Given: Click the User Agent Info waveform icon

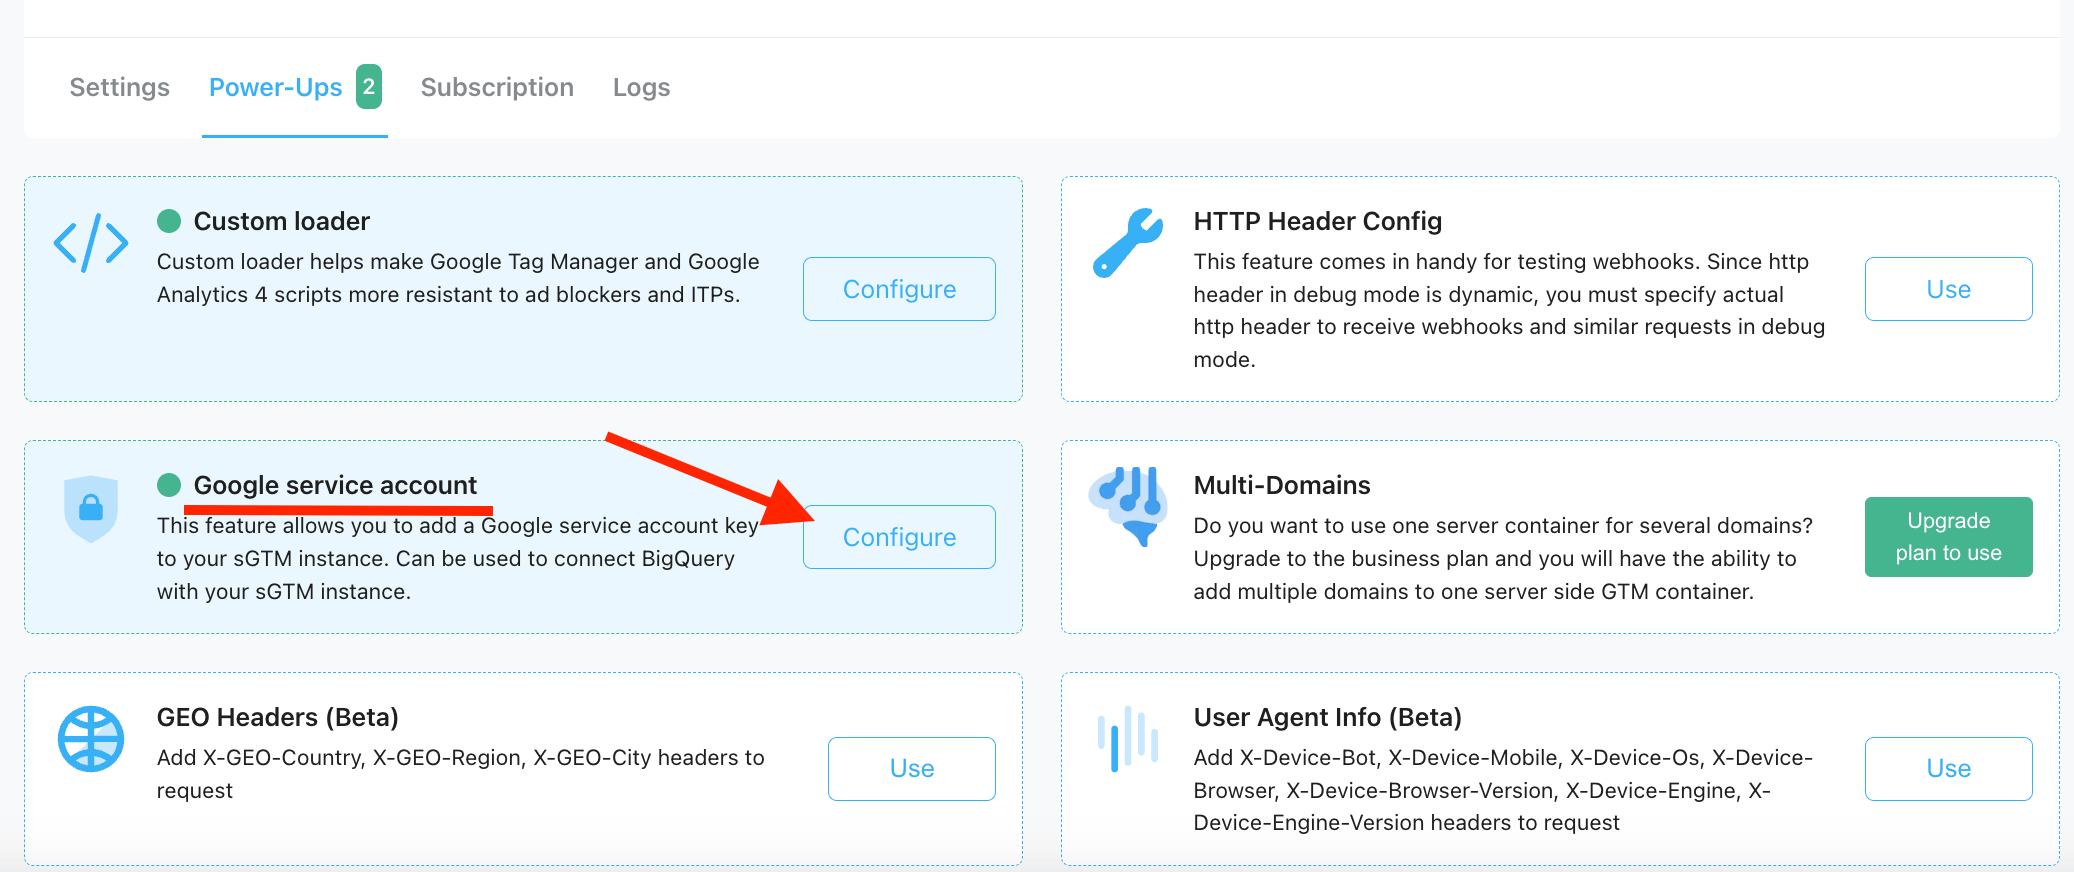Looking at the screenshot, I should tap(1128, 739).
